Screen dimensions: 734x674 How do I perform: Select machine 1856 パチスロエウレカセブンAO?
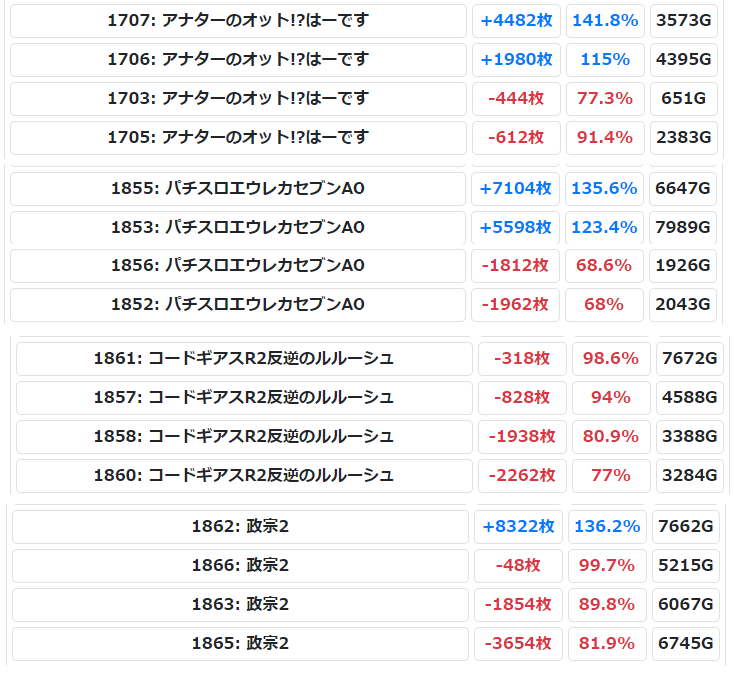pos(238,266)
